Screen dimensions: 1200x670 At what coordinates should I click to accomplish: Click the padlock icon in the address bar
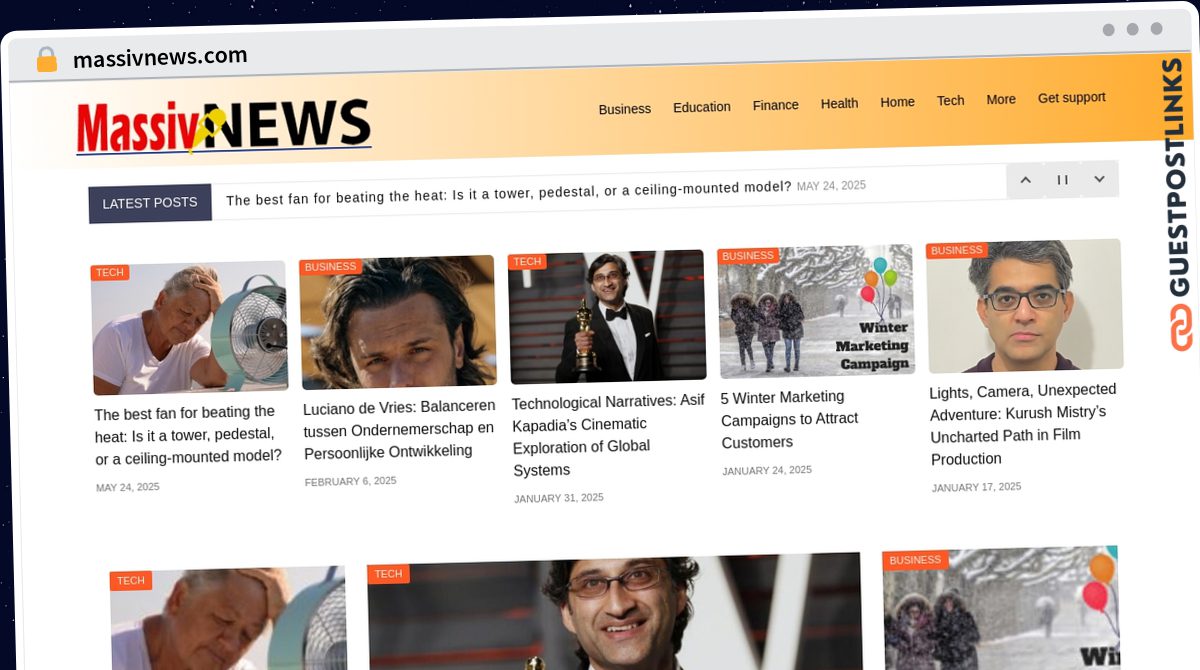pyautogui.click(x=45, y=60)
